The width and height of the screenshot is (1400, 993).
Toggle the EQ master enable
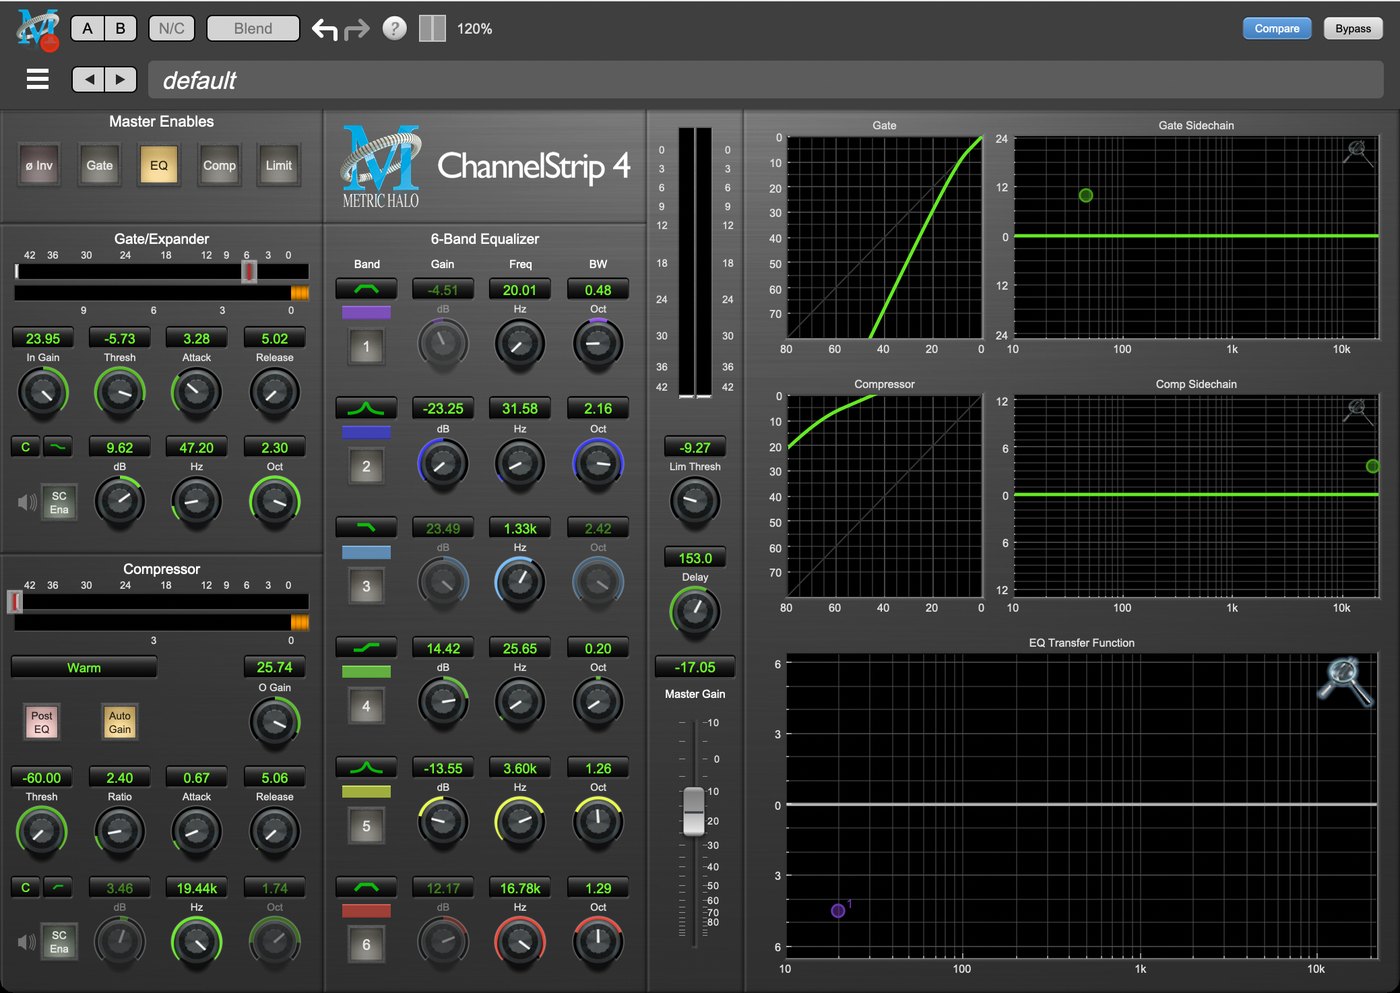pyautogui.click(x=159, y=166)
